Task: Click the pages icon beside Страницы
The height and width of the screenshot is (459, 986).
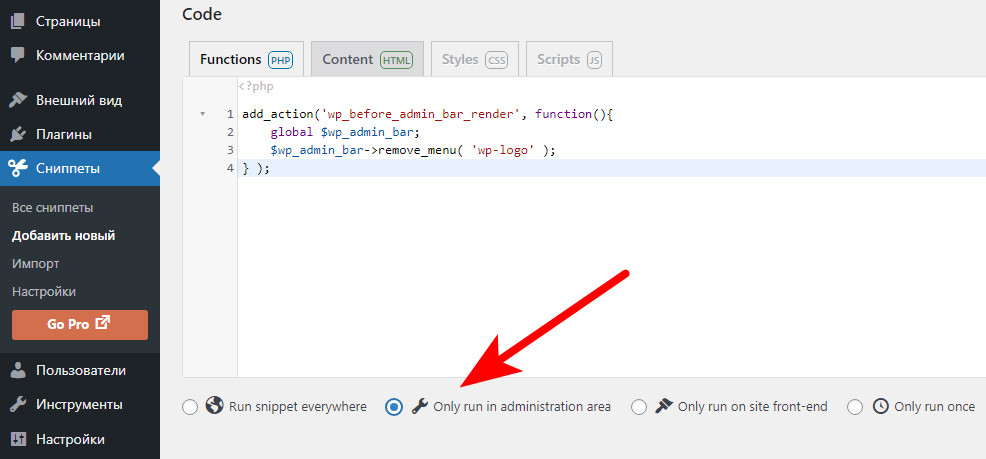Action: point(18,21)
